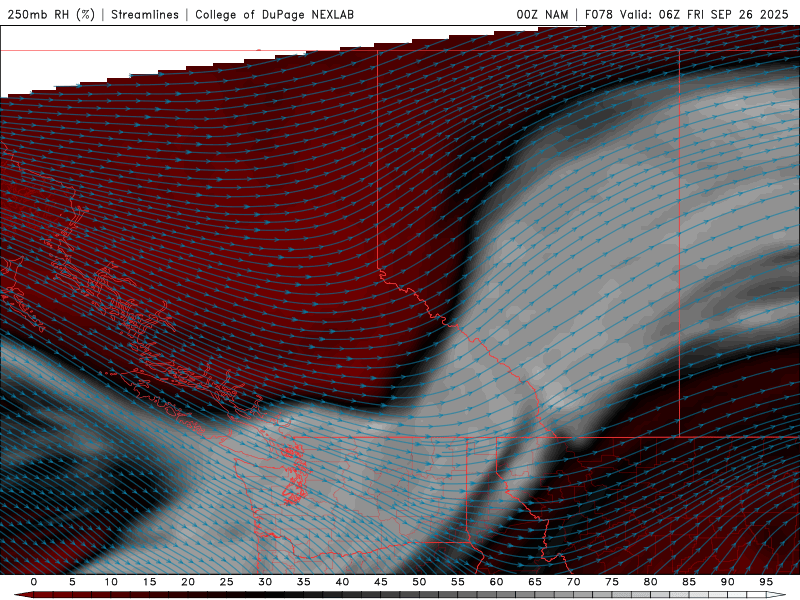The width and height of the screenshot is (800, 600).
Task: Click the 'College of DuPage NEXLAB' text
Action: pyautogui.click(x=274, y=14)
